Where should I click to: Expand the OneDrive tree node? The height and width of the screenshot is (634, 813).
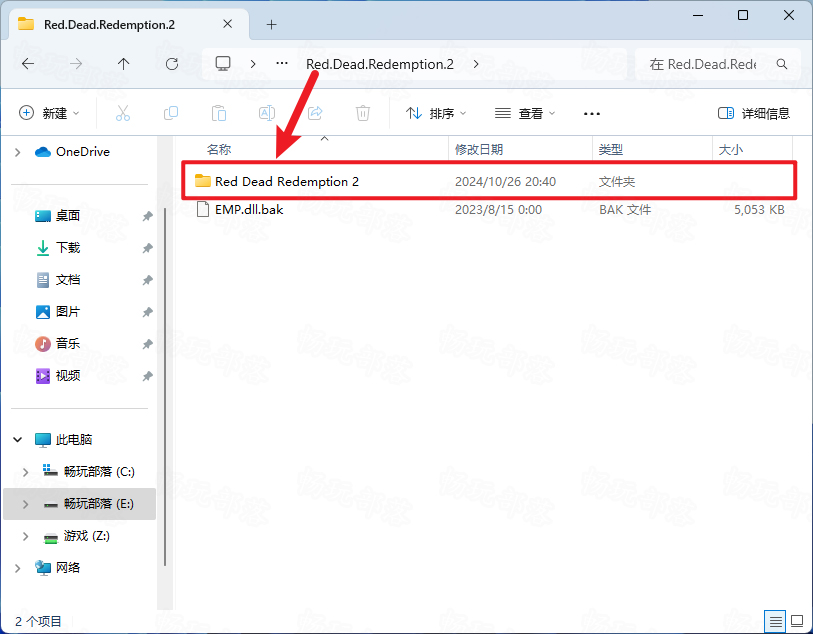click(x=18, y=152)
